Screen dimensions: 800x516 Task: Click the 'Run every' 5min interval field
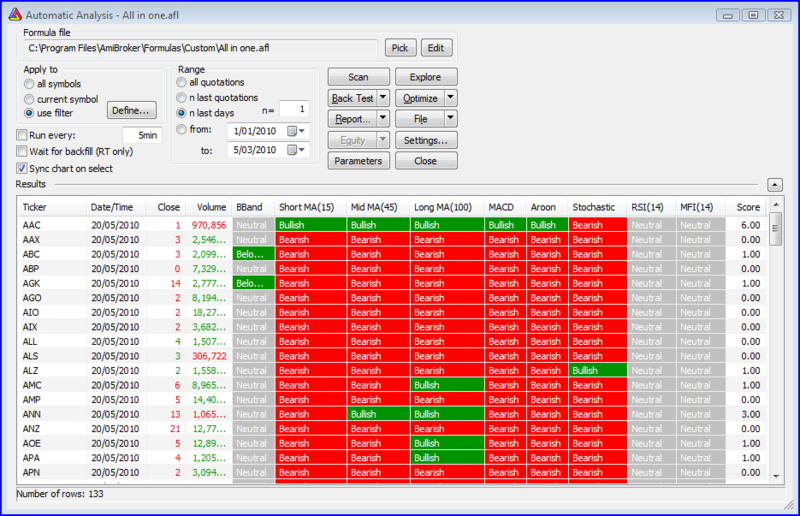click(x=142, y=135)
